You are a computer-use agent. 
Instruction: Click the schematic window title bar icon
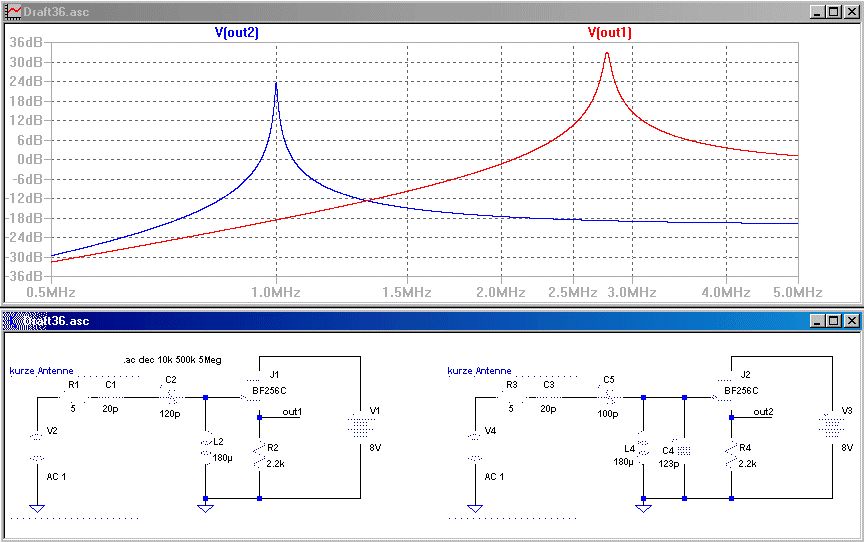pos(13,321)
